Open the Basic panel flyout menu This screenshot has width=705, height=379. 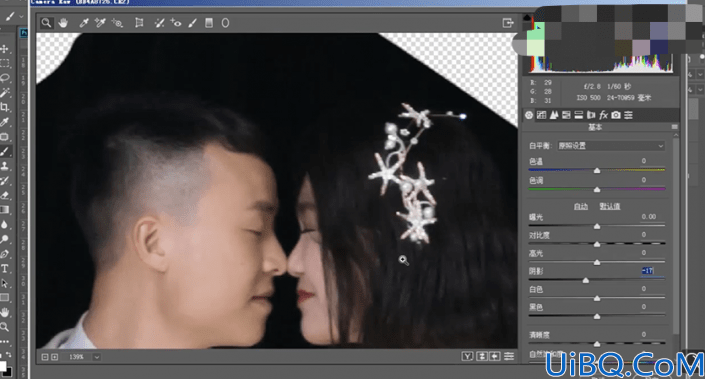674,127
